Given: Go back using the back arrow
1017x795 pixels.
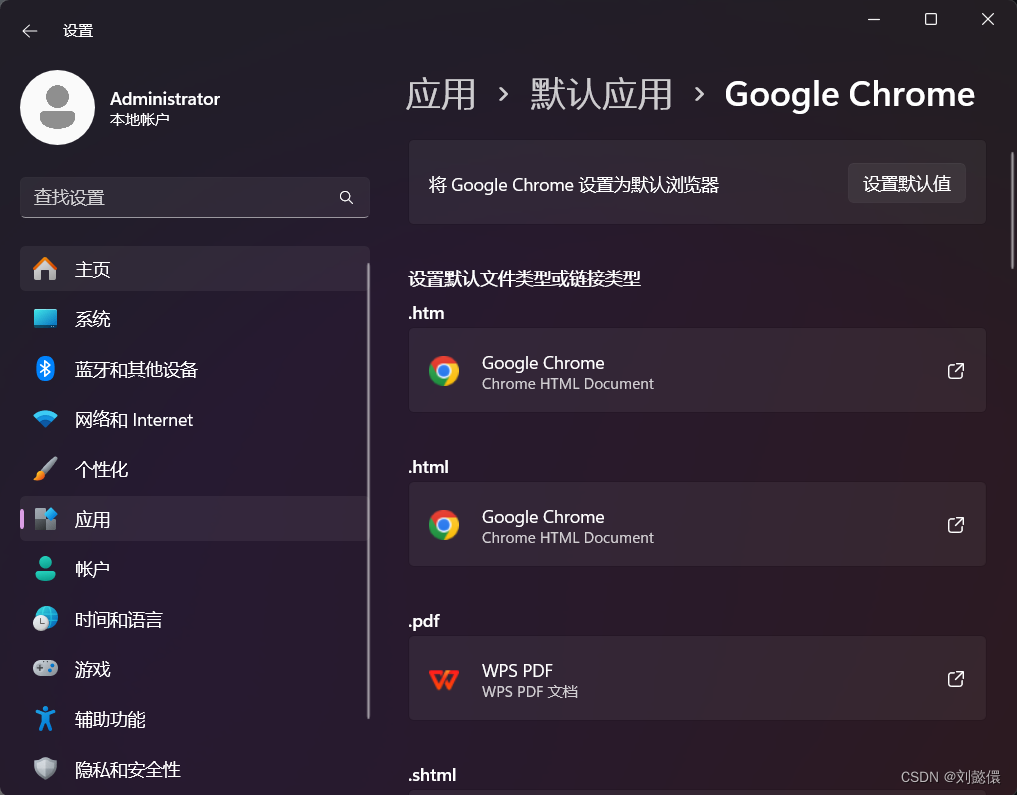Looking at the screenshot, I should point(30,31).
